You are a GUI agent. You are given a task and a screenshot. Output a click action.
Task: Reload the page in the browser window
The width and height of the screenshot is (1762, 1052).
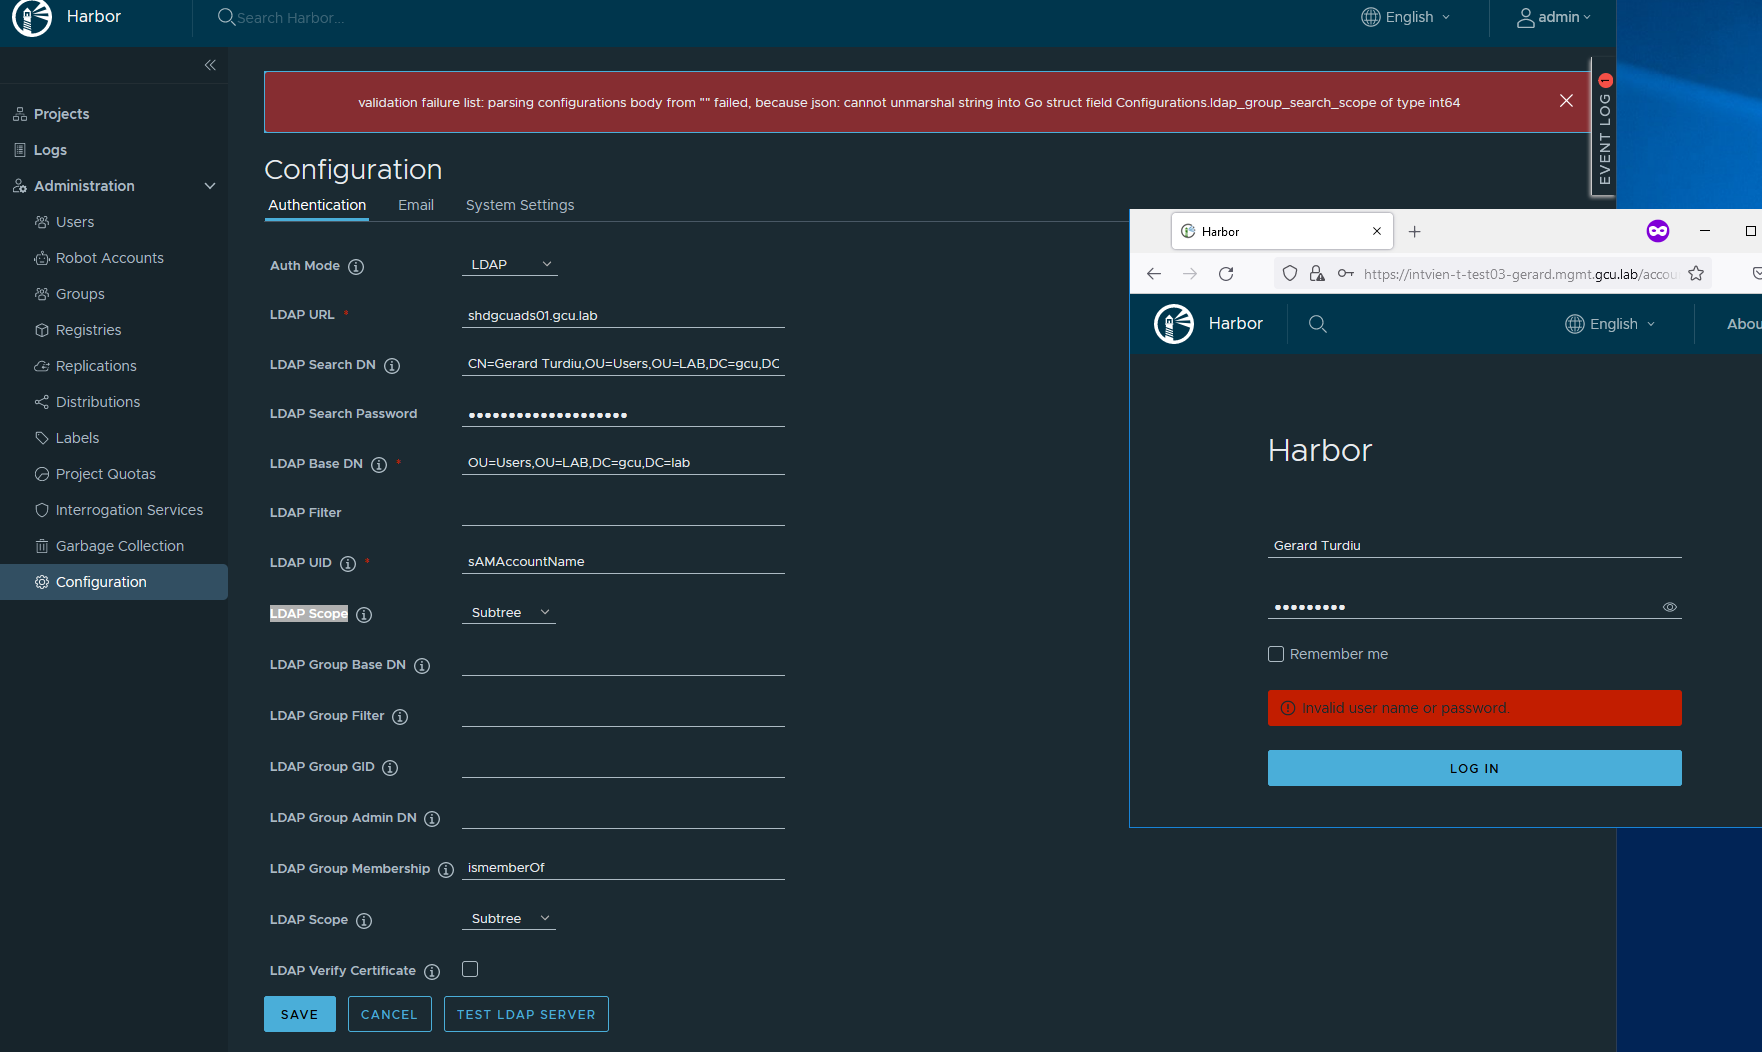pyautogui.click(x=1226, y=274)
